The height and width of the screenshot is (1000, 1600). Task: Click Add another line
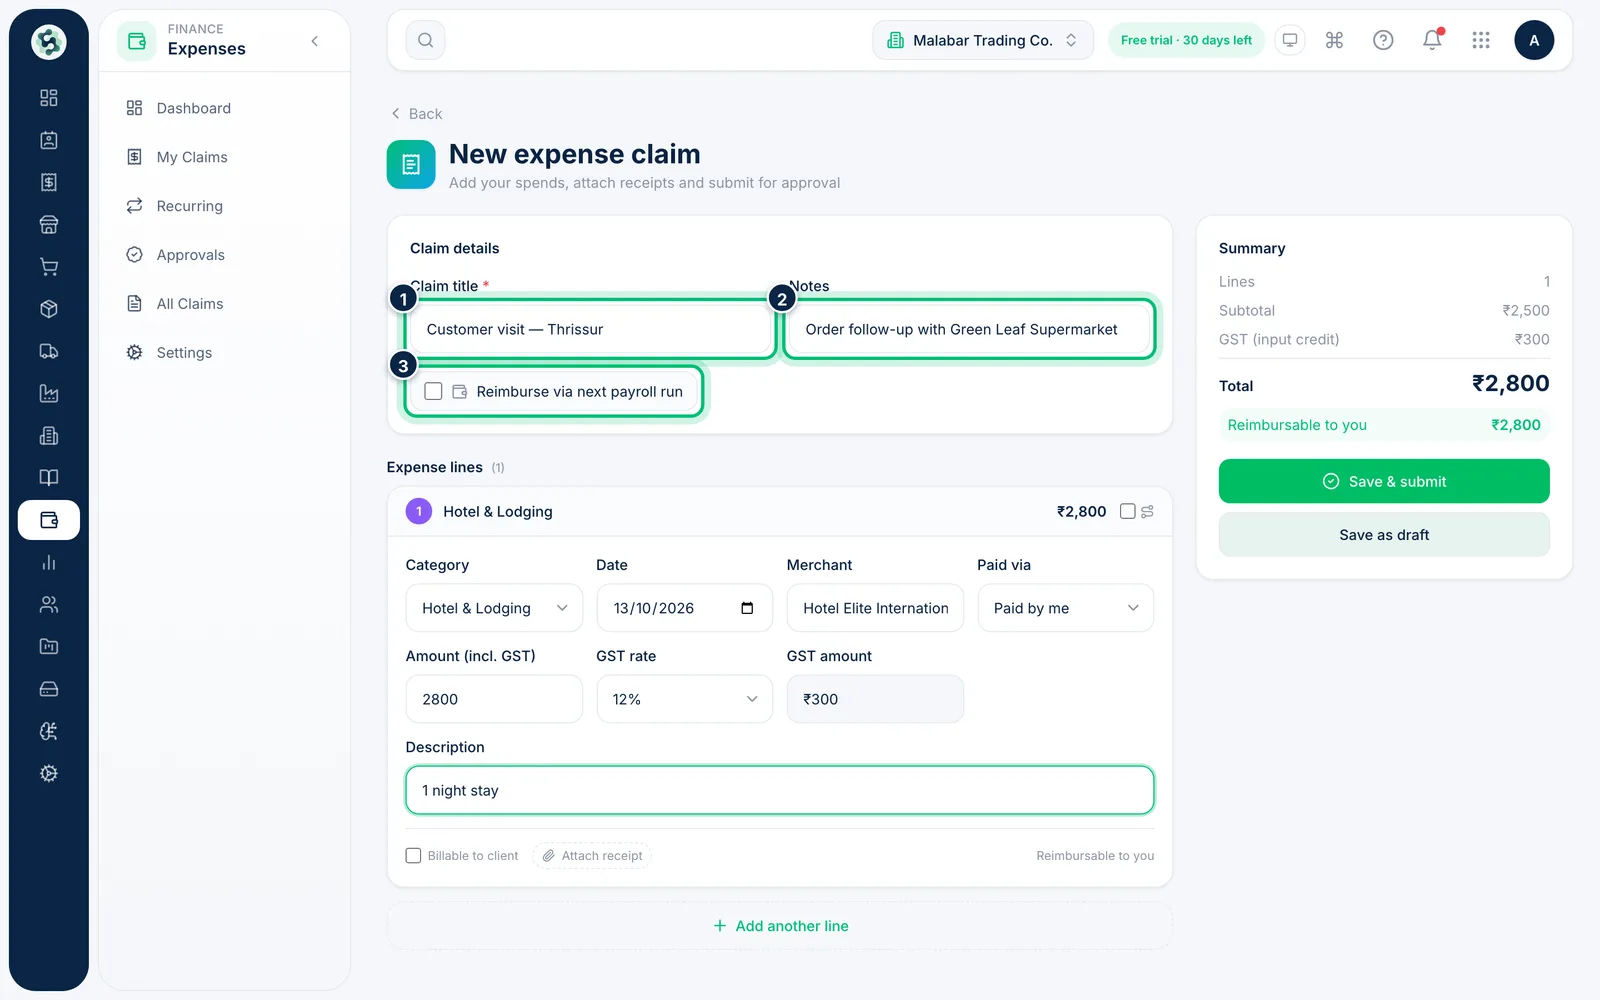coord(780,926)
